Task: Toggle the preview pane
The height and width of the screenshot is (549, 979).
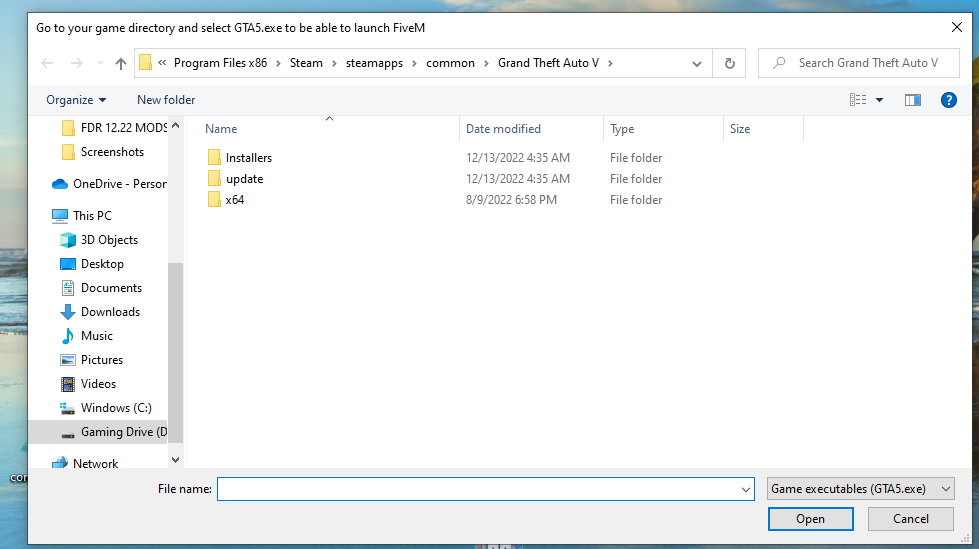Action: click(x=913, y=100)
